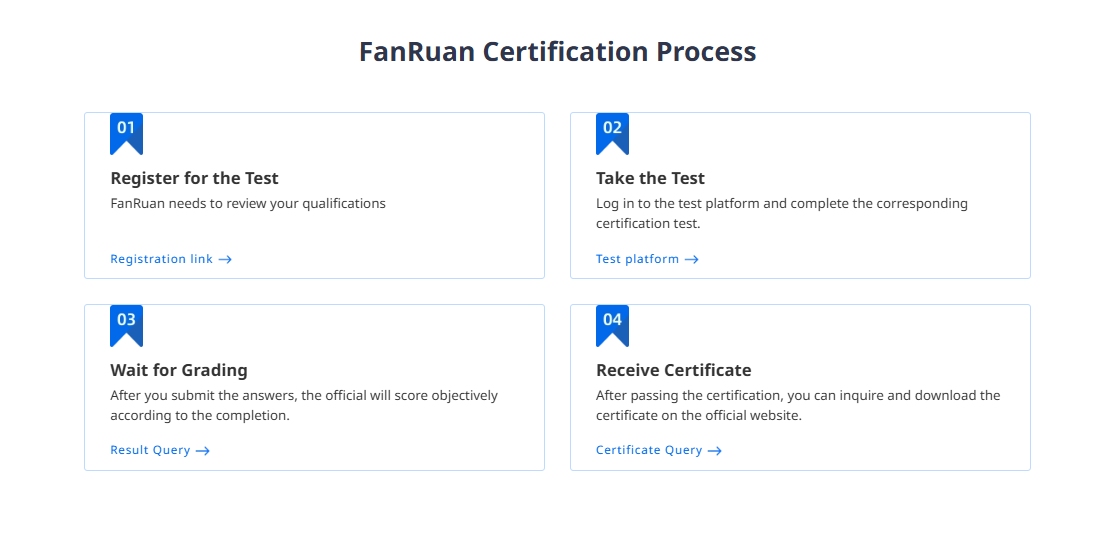The height and width of the screenshot is (547, 1103).
Task: Click the arrow beside Test platform
Action: (691, 260)
